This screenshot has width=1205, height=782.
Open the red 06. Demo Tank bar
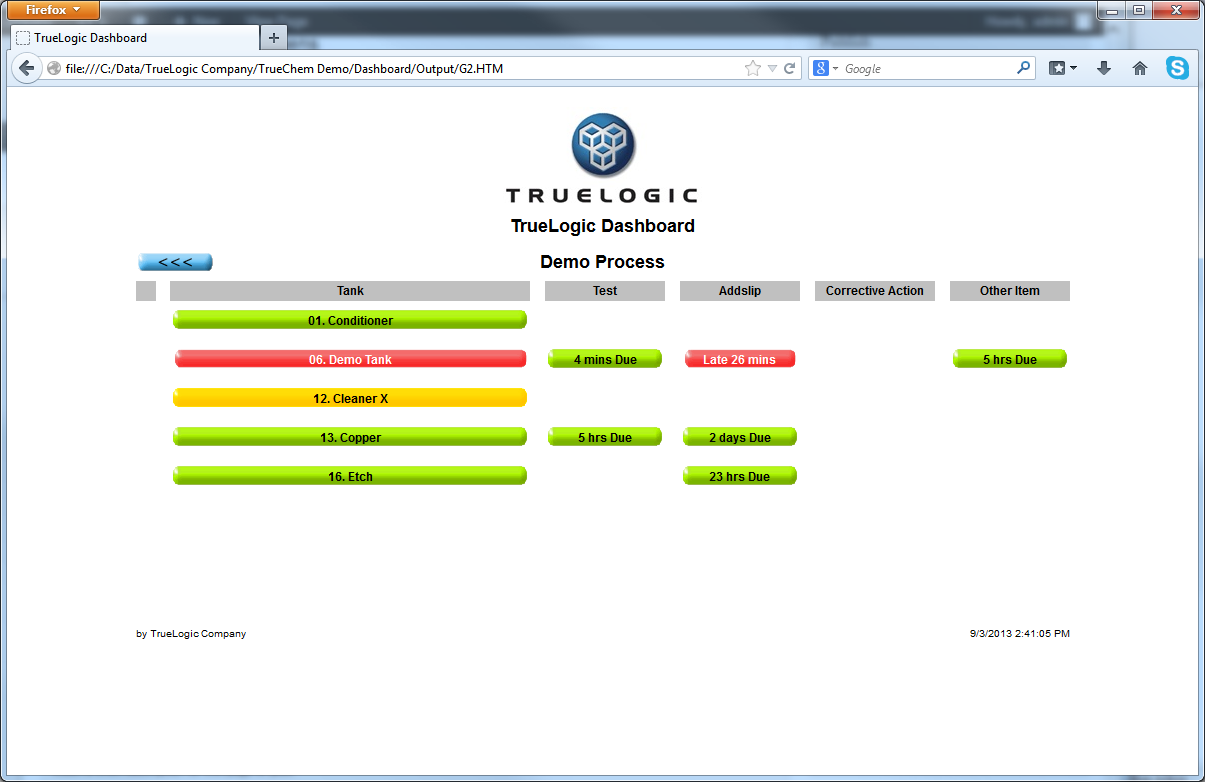(x=350, y=359)
